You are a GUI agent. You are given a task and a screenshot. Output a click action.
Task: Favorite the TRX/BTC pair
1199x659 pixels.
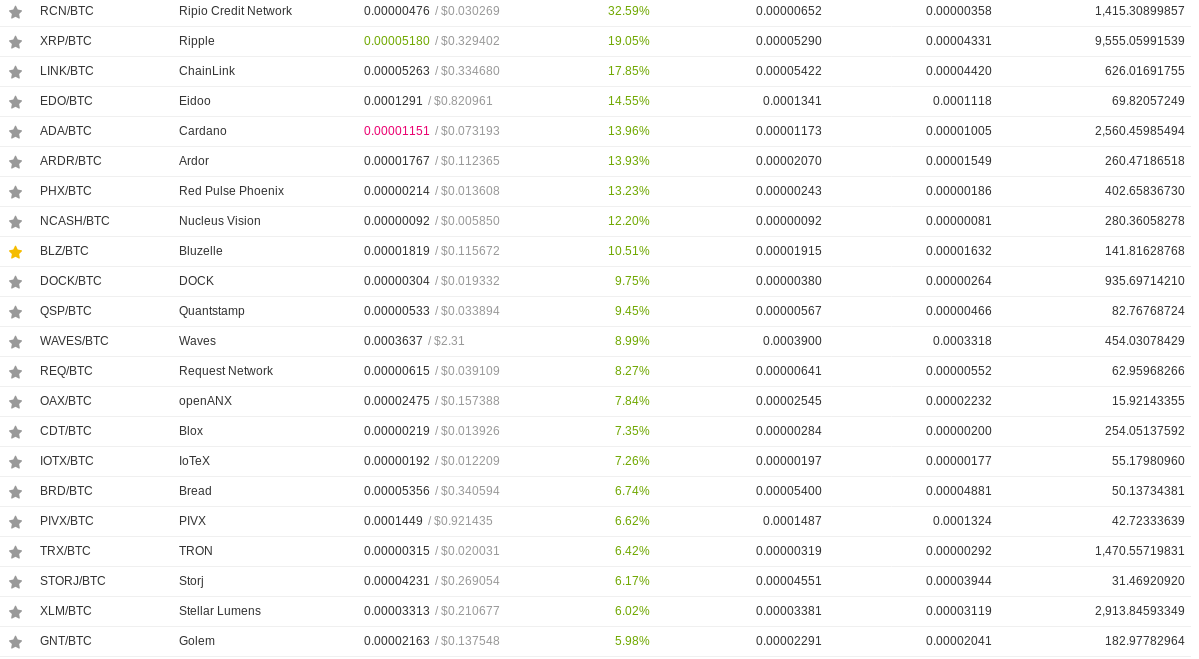click(x=15, y=551)
